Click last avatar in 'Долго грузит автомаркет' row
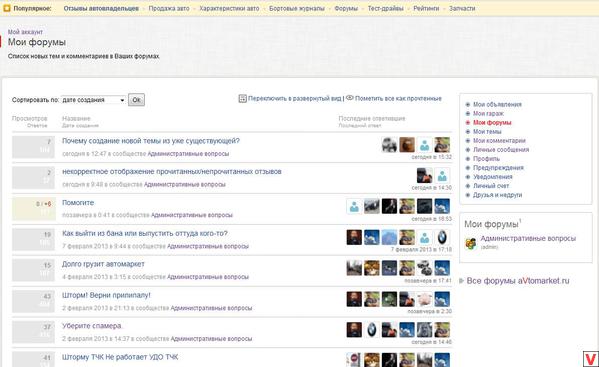599x367 pixels. point(442,268)
